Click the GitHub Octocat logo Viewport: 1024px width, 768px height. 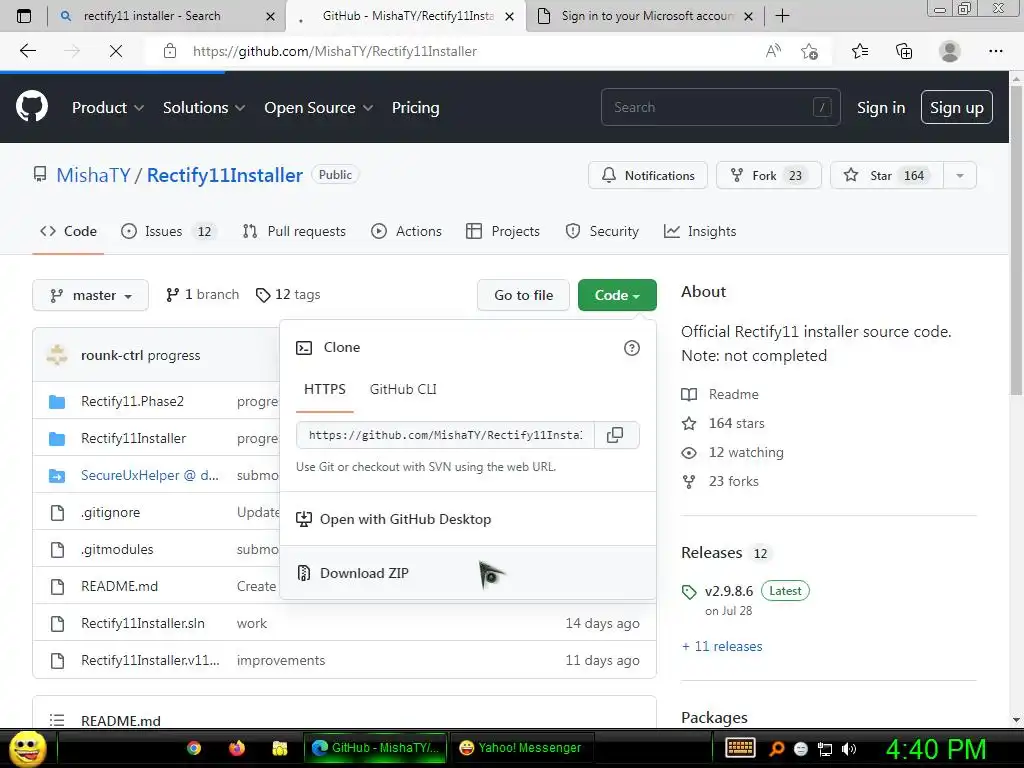pos(31,106)
